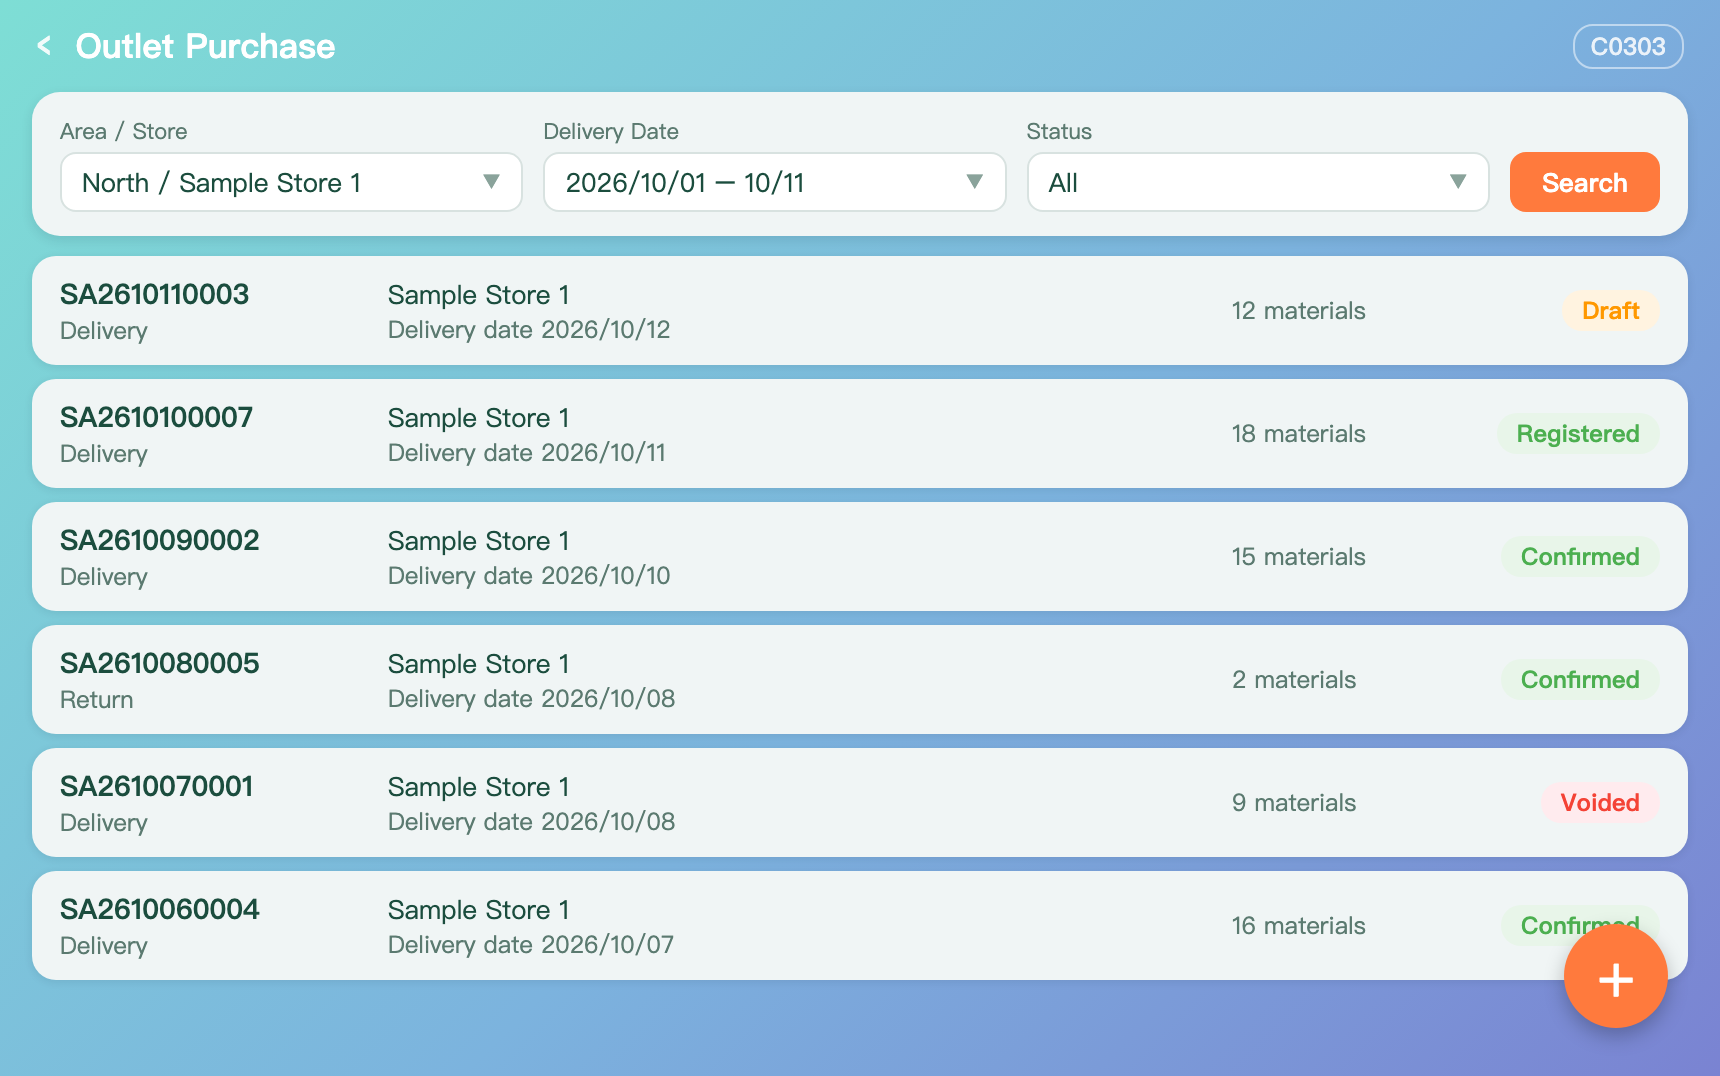Click the 12 materials text

pos(1298,311)
